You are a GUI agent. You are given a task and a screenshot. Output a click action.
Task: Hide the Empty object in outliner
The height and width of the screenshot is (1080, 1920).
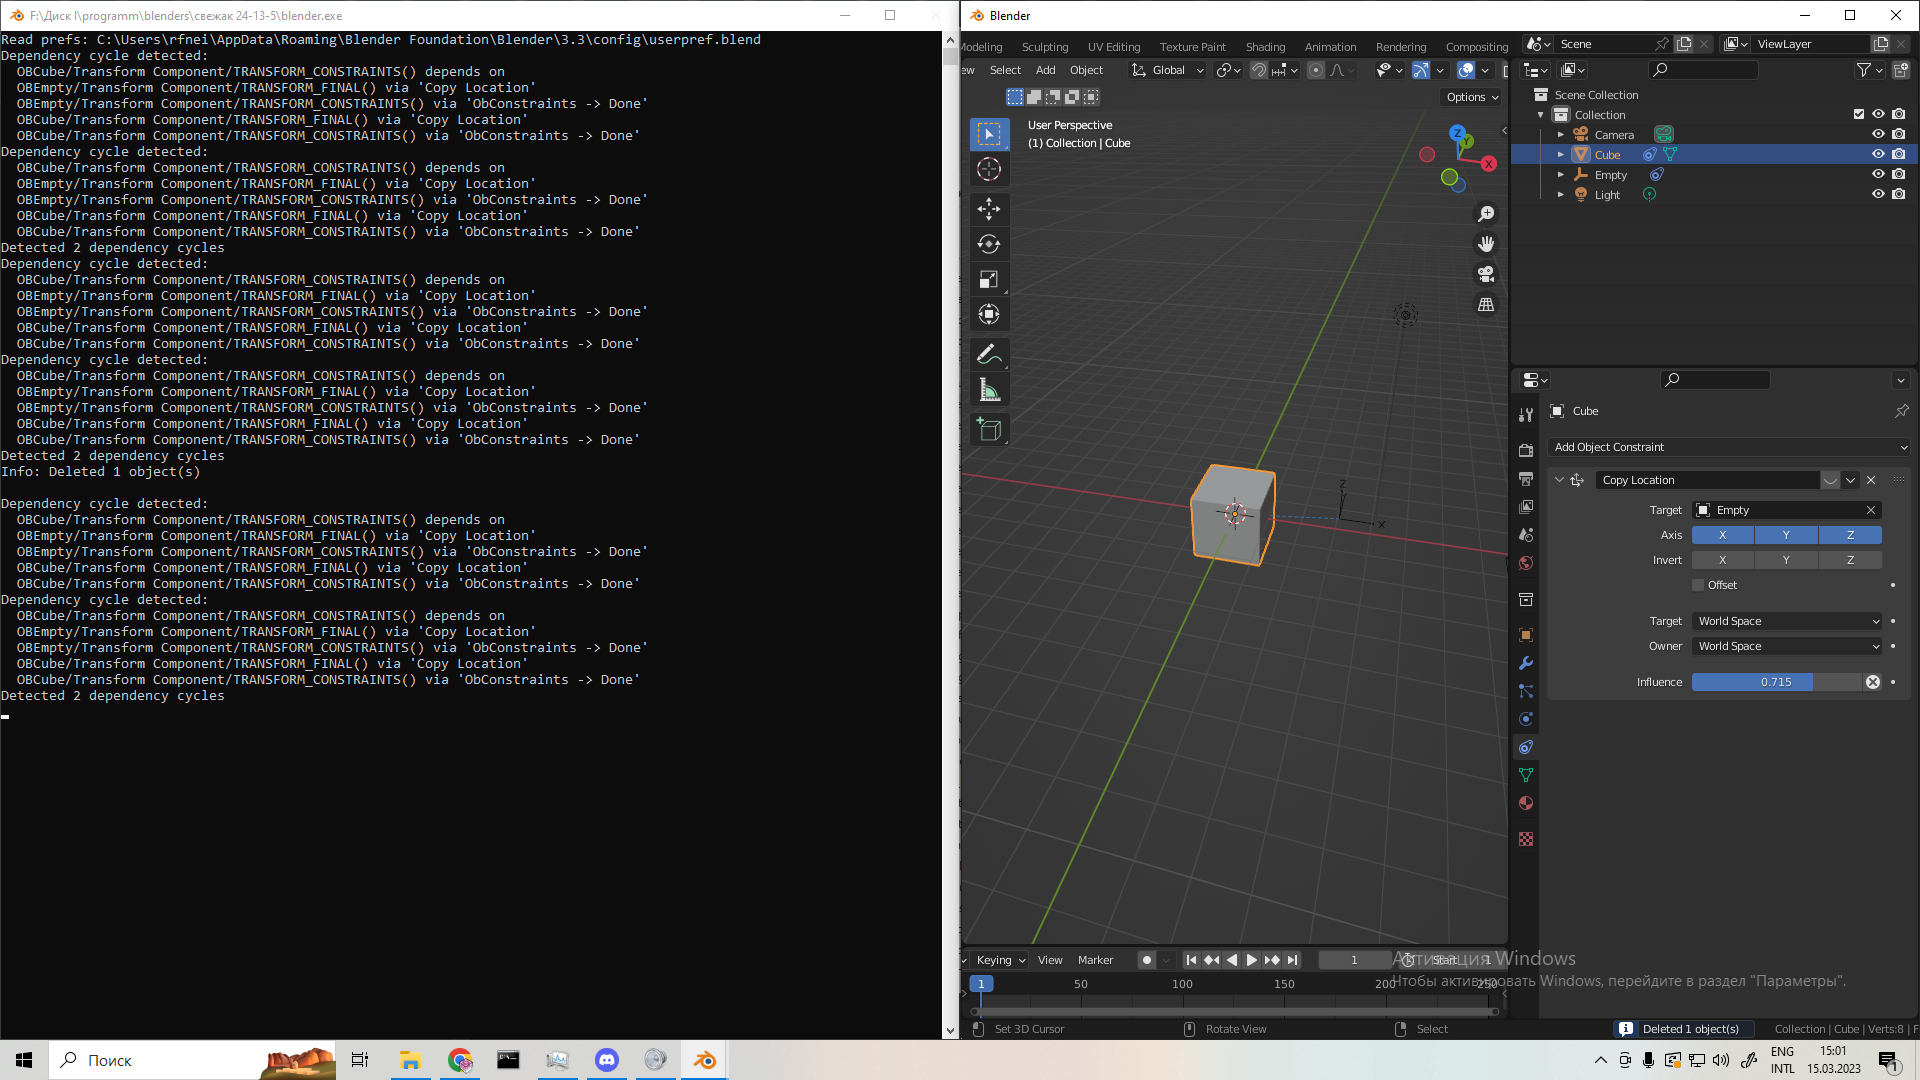(1878, 174)
